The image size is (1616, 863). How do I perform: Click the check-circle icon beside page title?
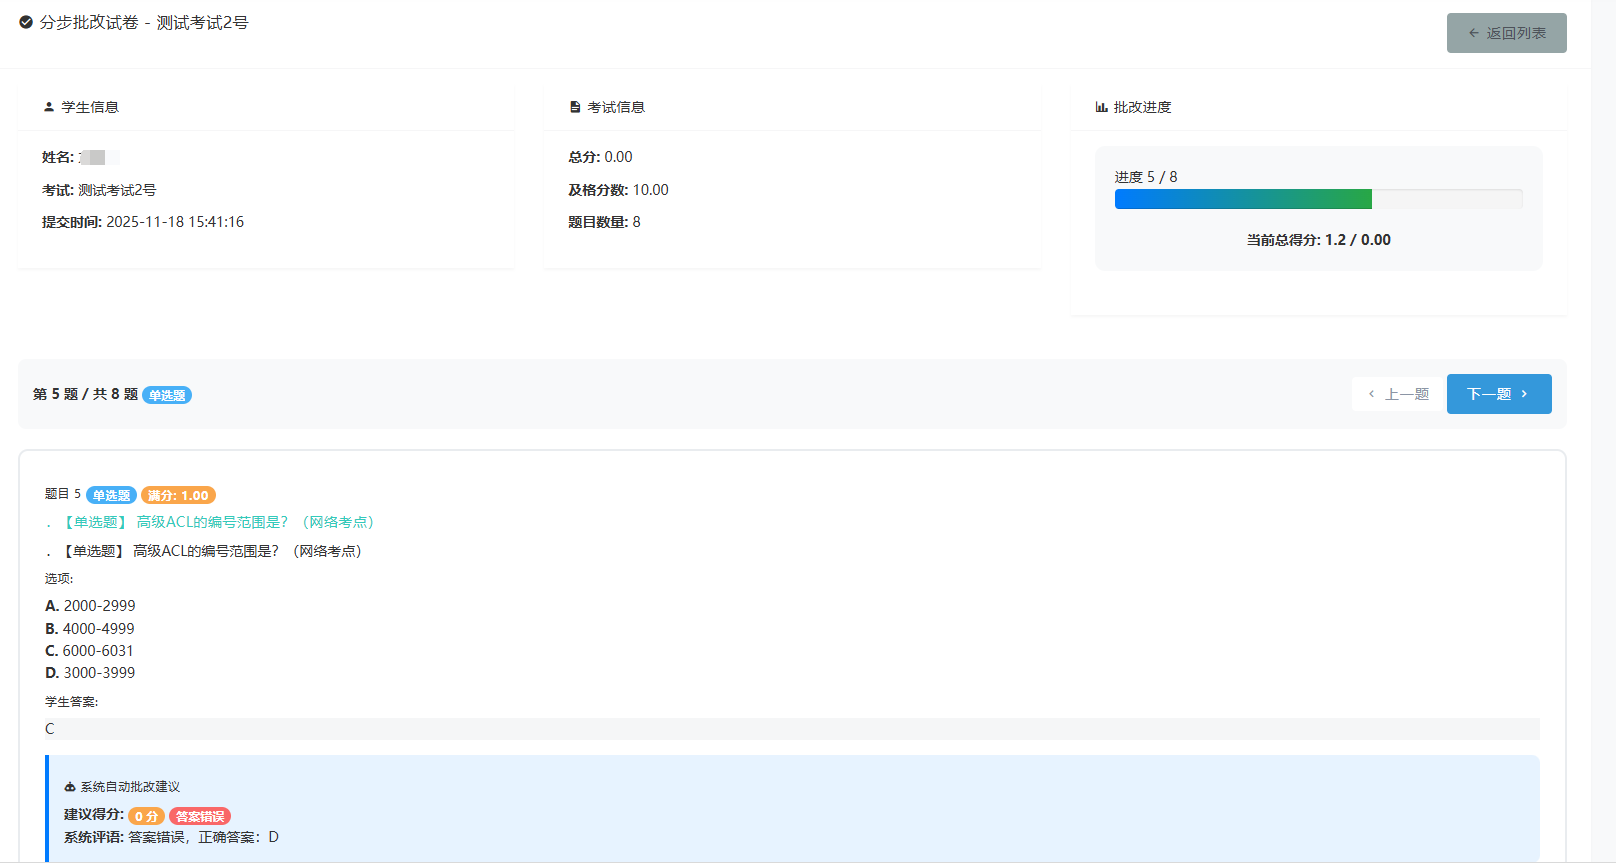click(26, 22)
